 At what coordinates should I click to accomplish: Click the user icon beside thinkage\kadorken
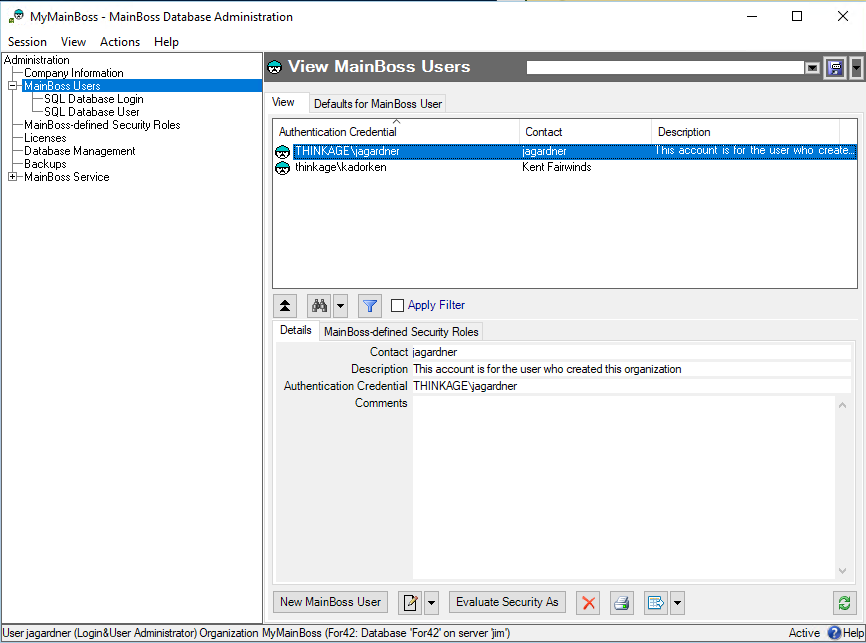click(x=282, y=167)
